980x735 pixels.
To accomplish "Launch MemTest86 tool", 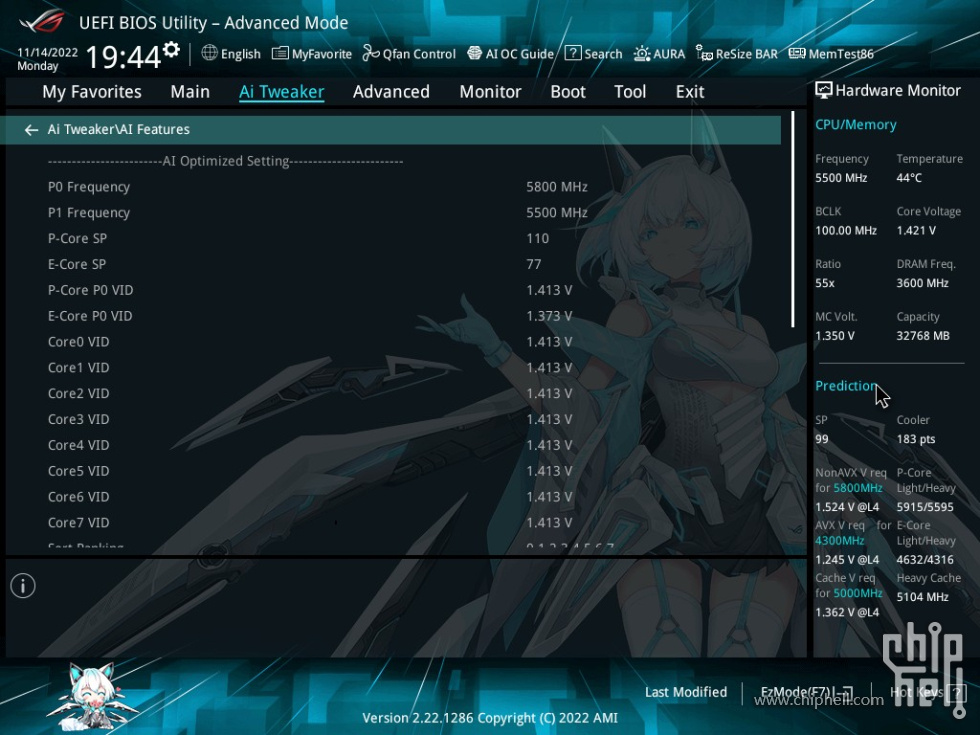I will point(831,54).
